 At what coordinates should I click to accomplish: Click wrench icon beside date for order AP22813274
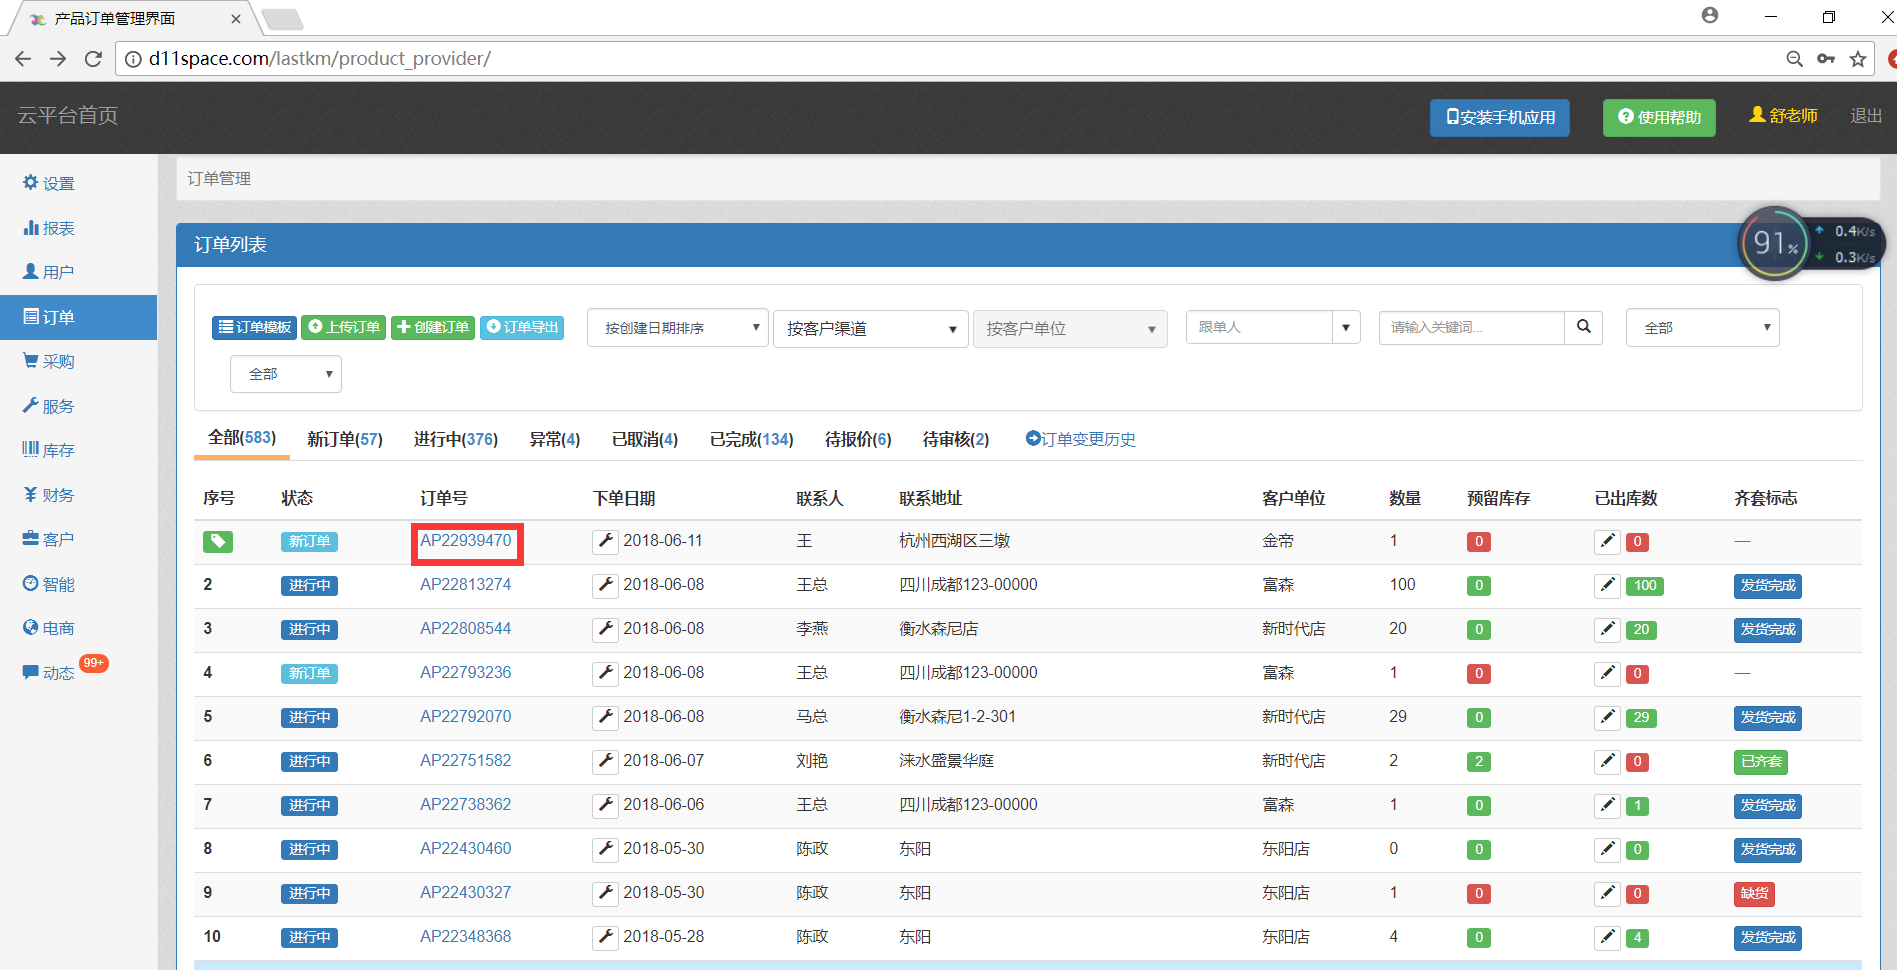point(605,585)
